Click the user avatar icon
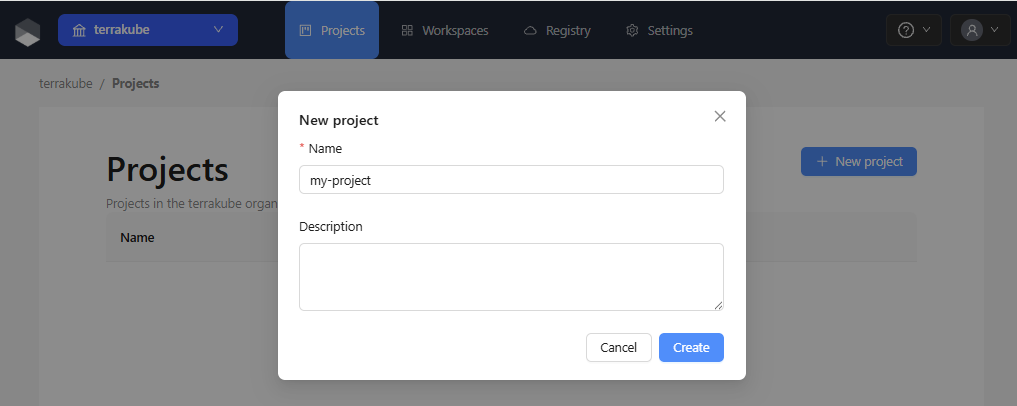 [x=972, y=30]
